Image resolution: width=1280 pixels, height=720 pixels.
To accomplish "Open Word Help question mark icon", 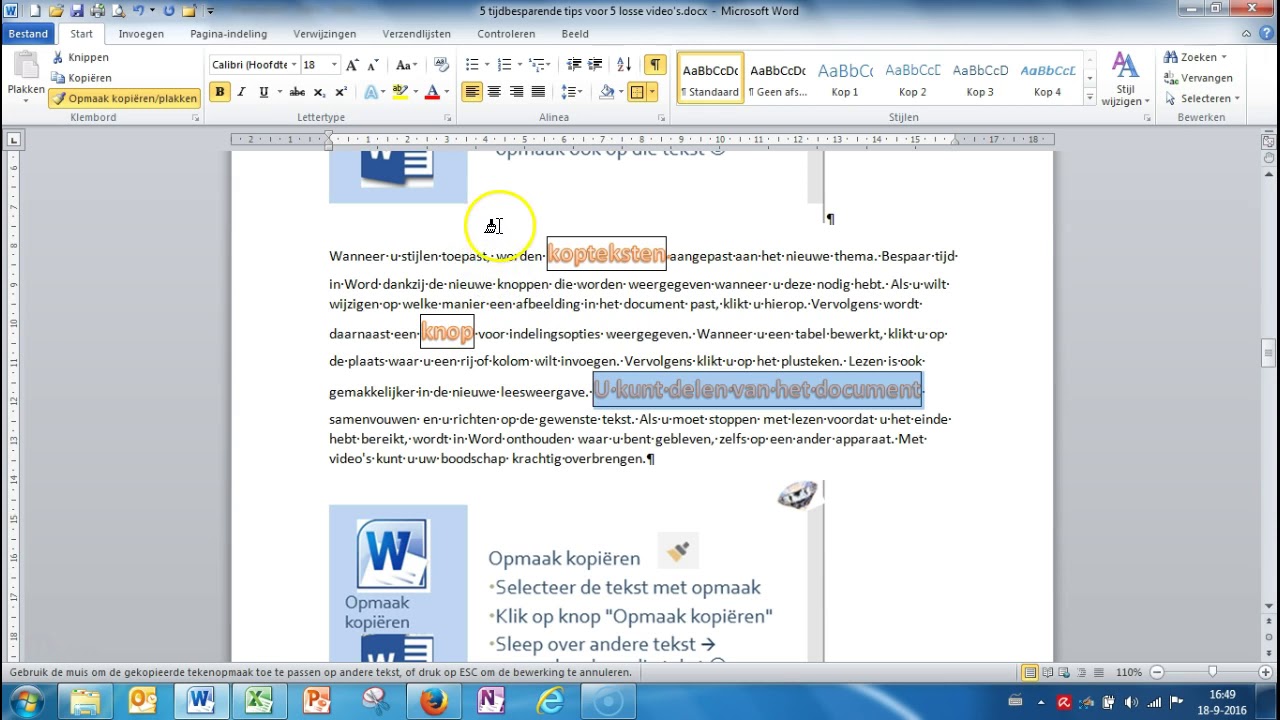I will click(1268, 34).
